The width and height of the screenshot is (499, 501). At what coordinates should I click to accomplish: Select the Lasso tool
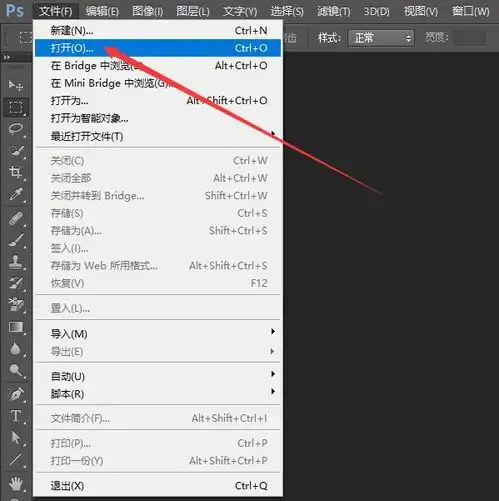[x=16, y=129]
